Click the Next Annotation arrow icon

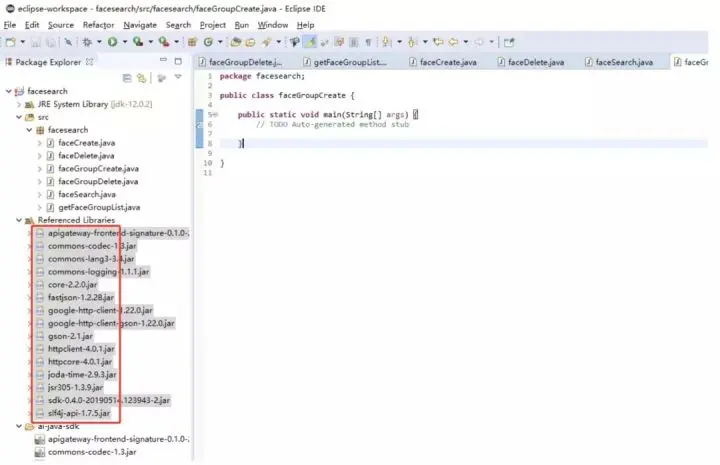[x=387, y=42]
